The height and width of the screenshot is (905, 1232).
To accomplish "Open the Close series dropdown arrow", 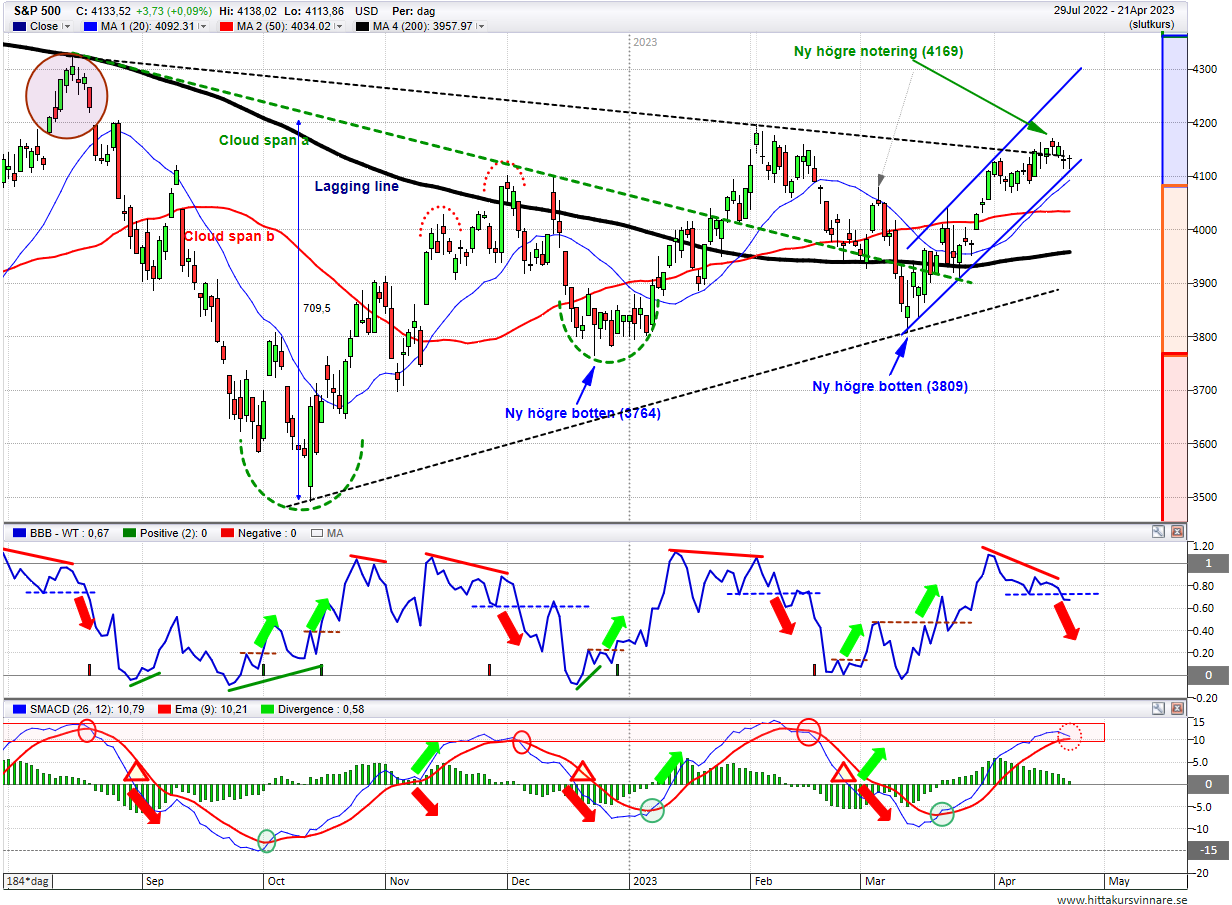I will pos(69,27).
